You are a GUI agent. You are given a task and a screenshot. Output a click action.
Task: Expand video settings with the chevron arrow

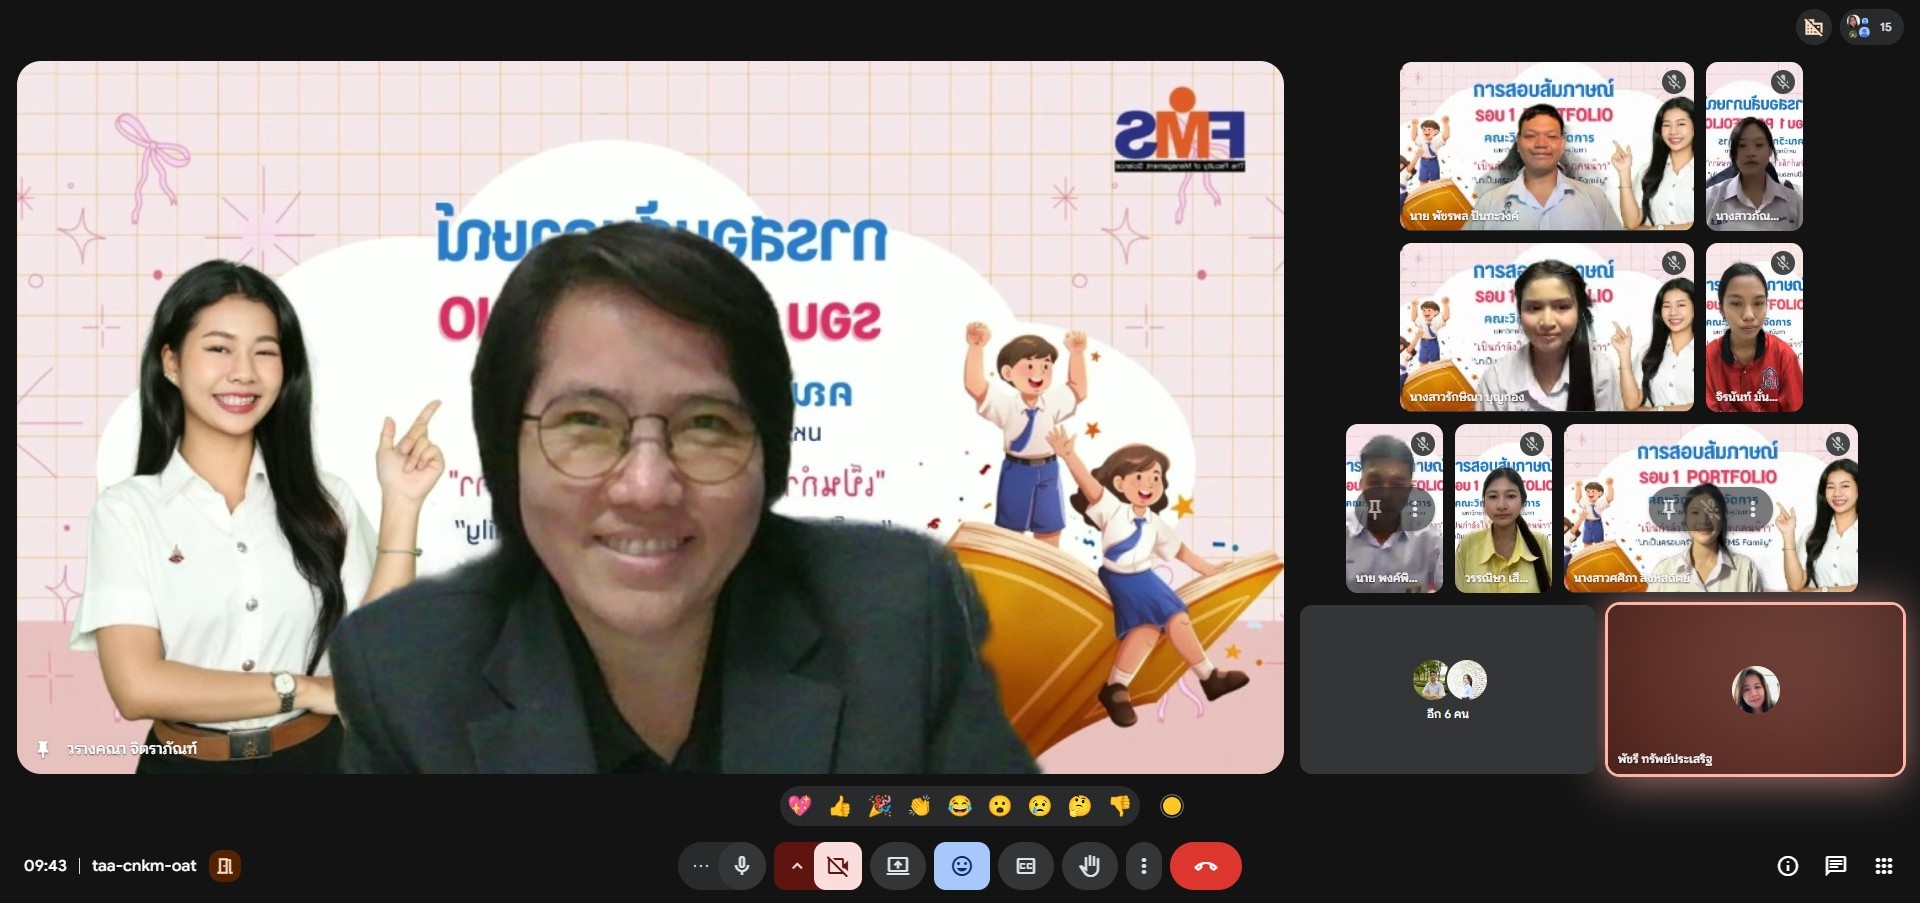[x=796, y=866]
